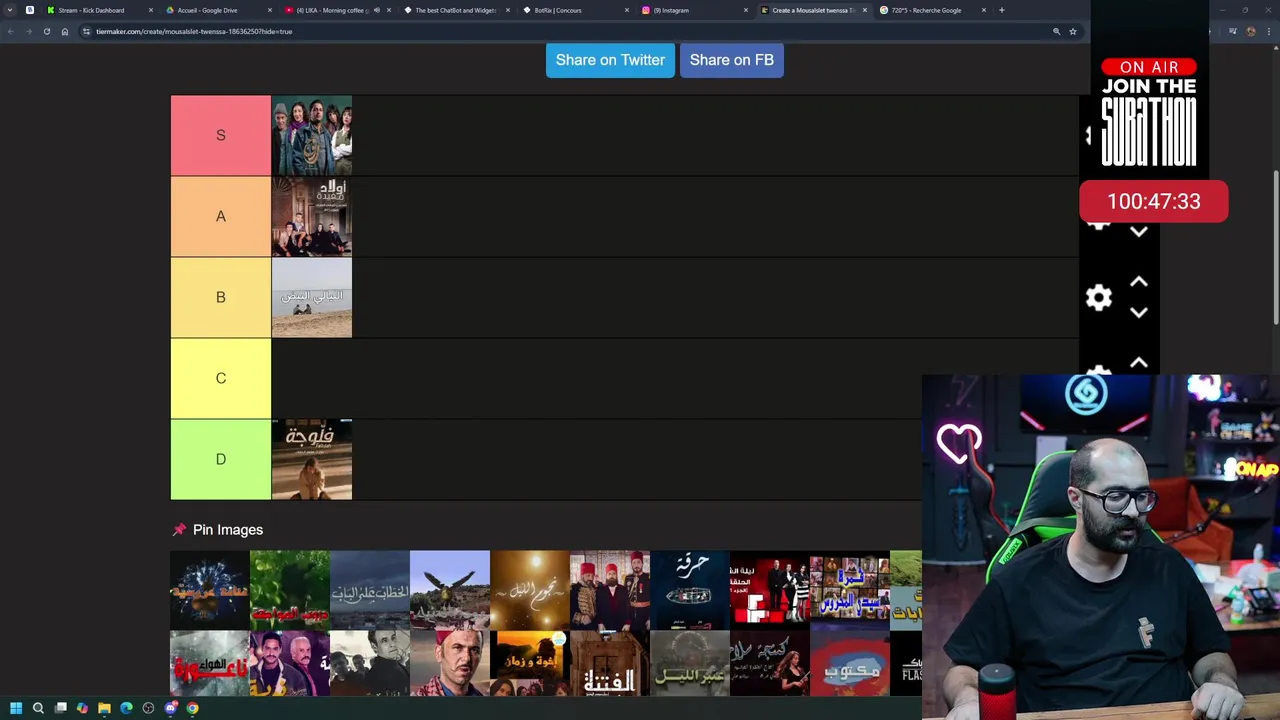
Task: Click the page vertical scrollbar
Action: tap(1275, 248)
